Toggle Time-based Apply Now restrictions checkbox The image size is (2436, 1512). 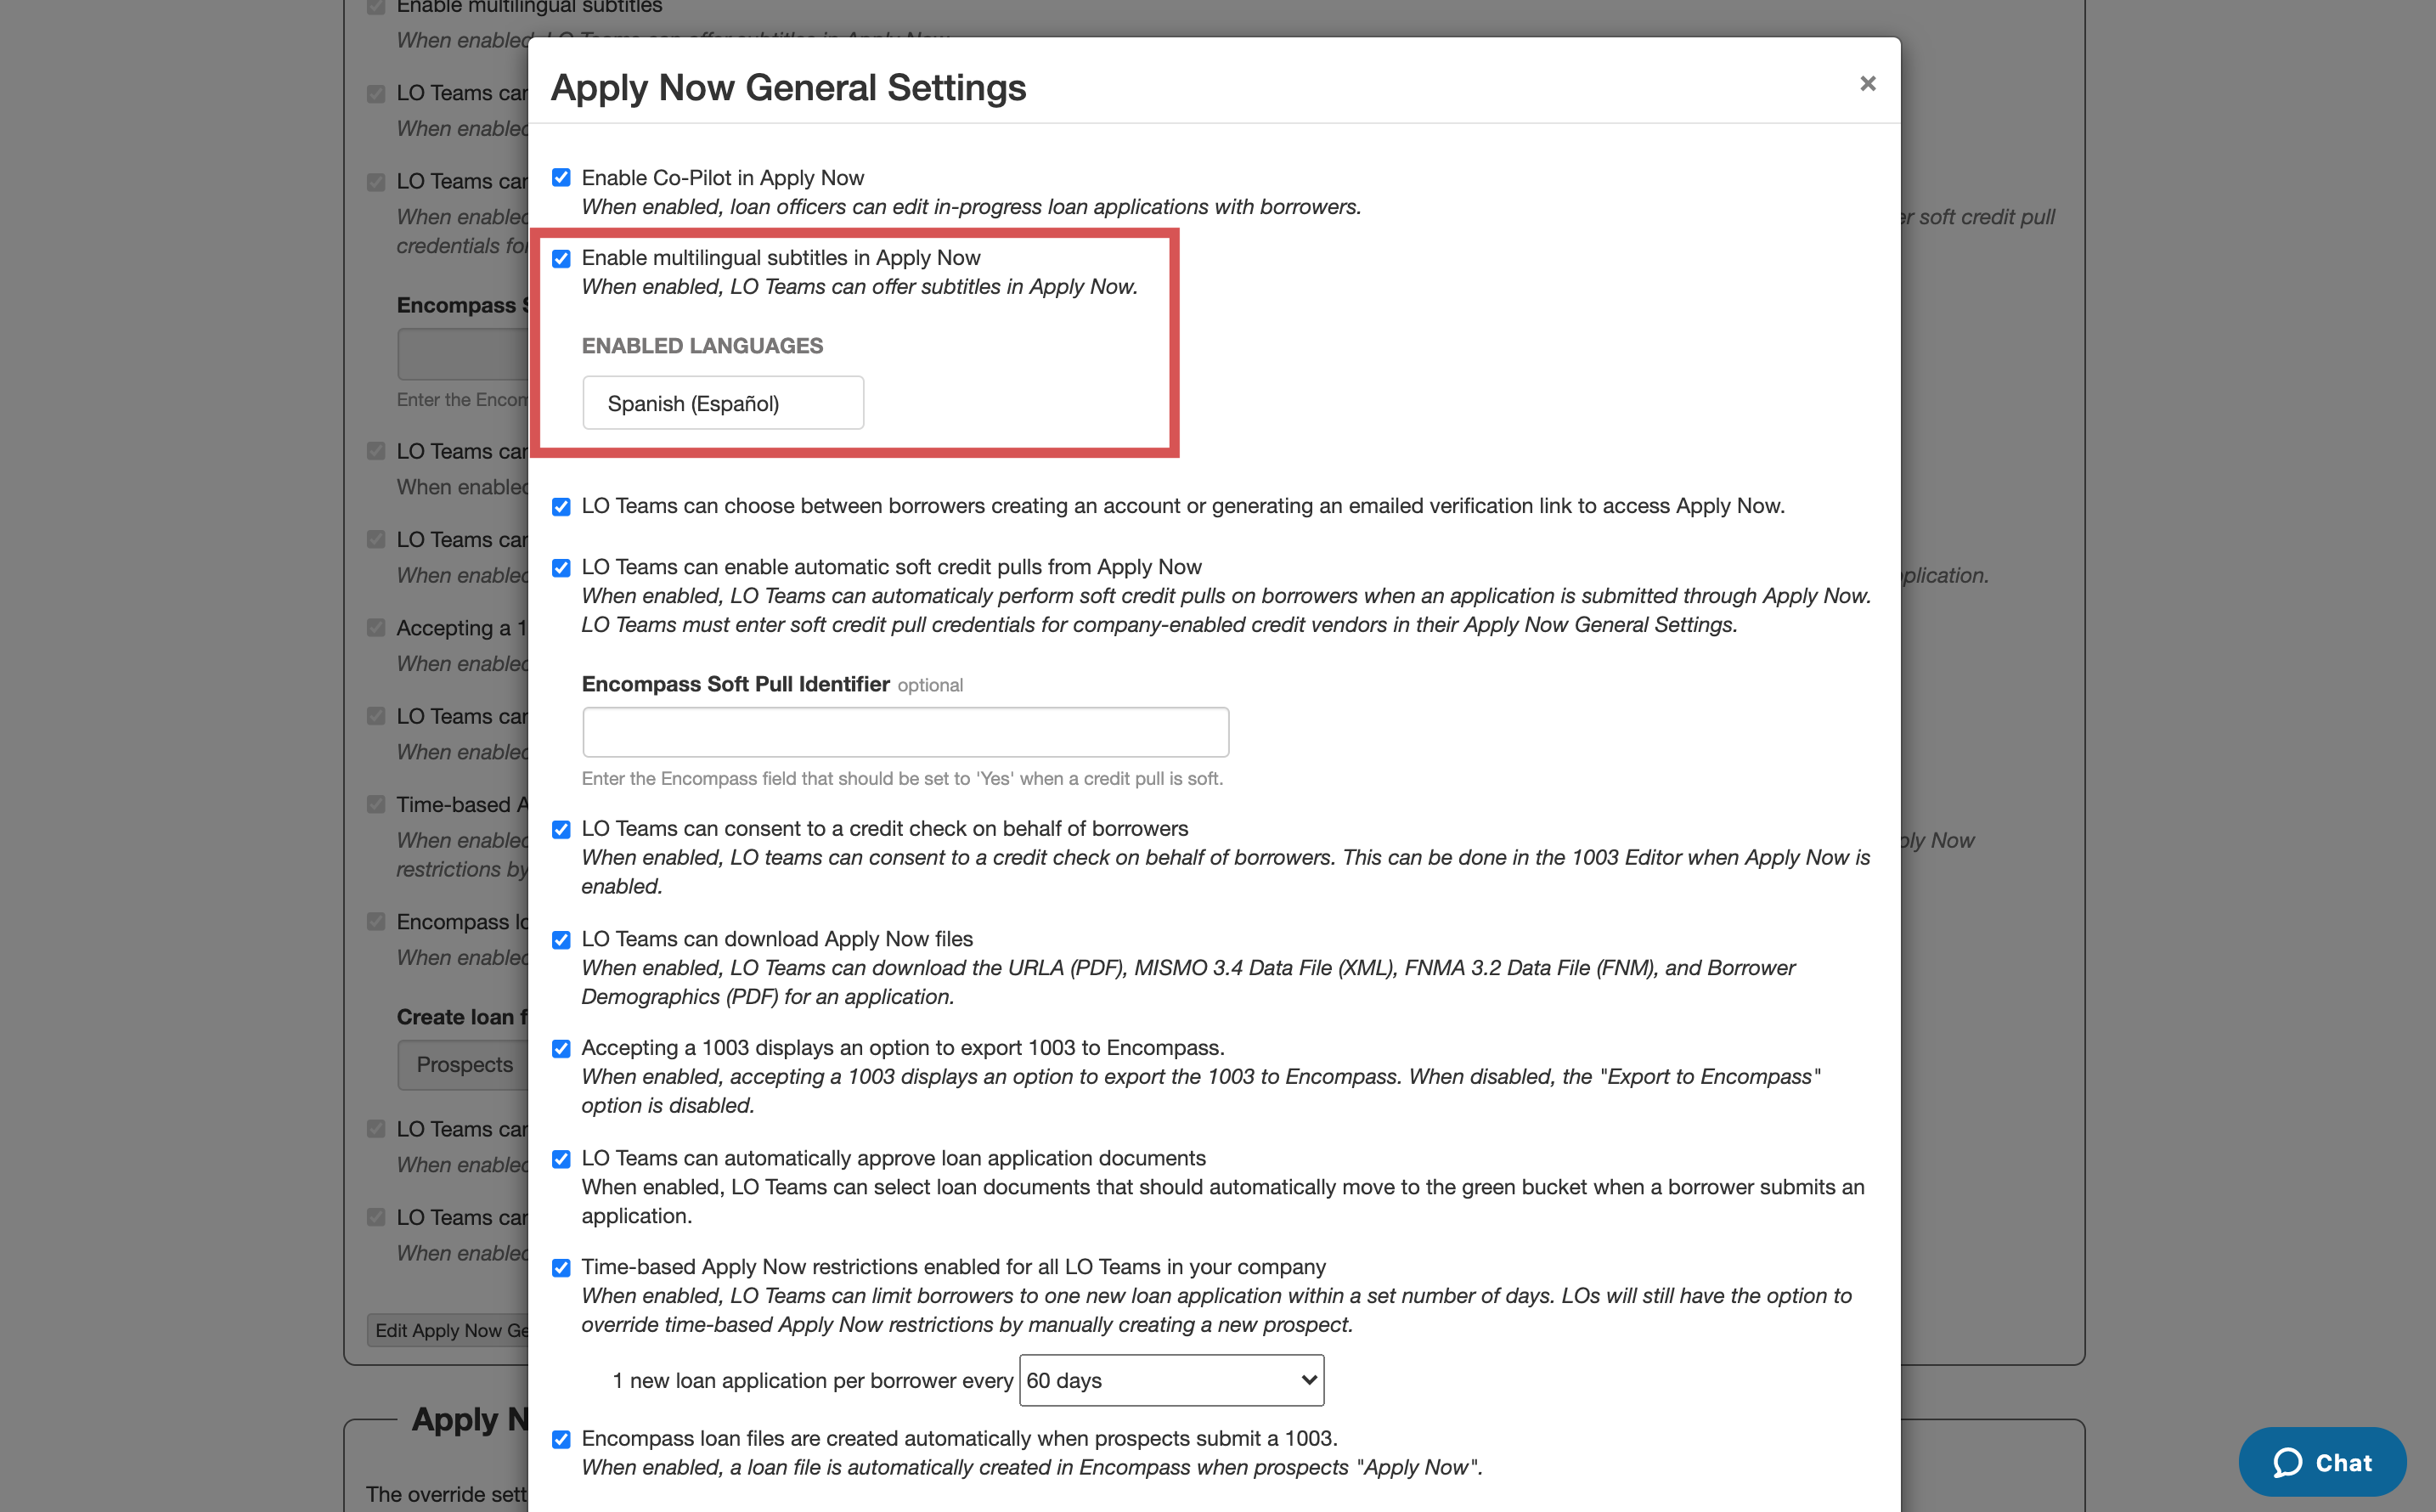[561, 1268]
